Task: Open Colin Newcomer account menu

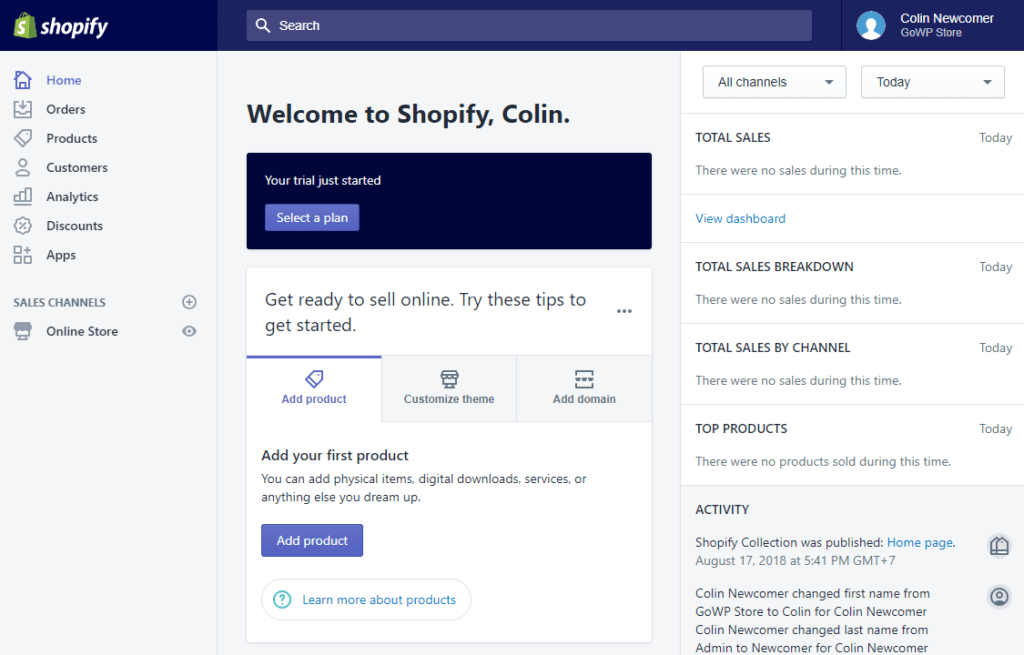Action: tap(933, 25)
